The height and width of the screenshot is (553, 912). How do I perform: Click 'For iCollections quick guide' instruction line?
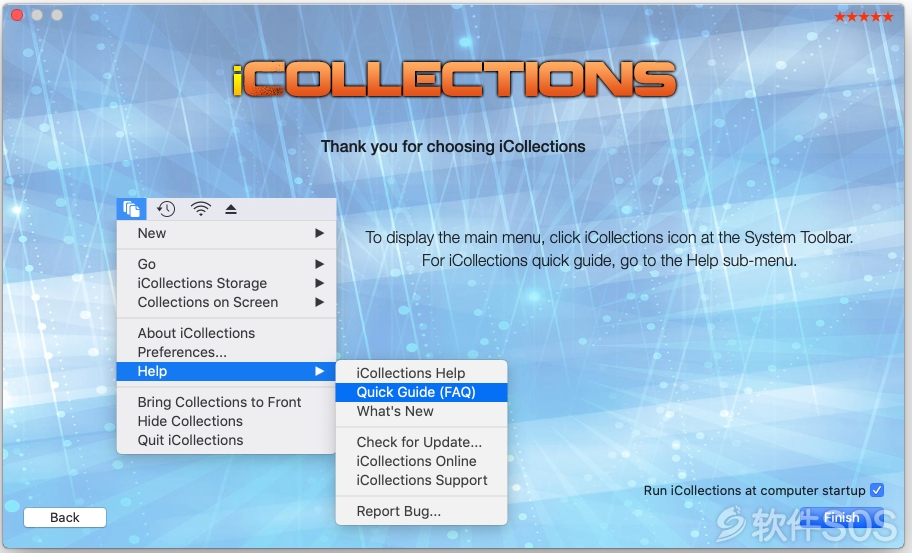pyautogui.click(x=609, y=261)
